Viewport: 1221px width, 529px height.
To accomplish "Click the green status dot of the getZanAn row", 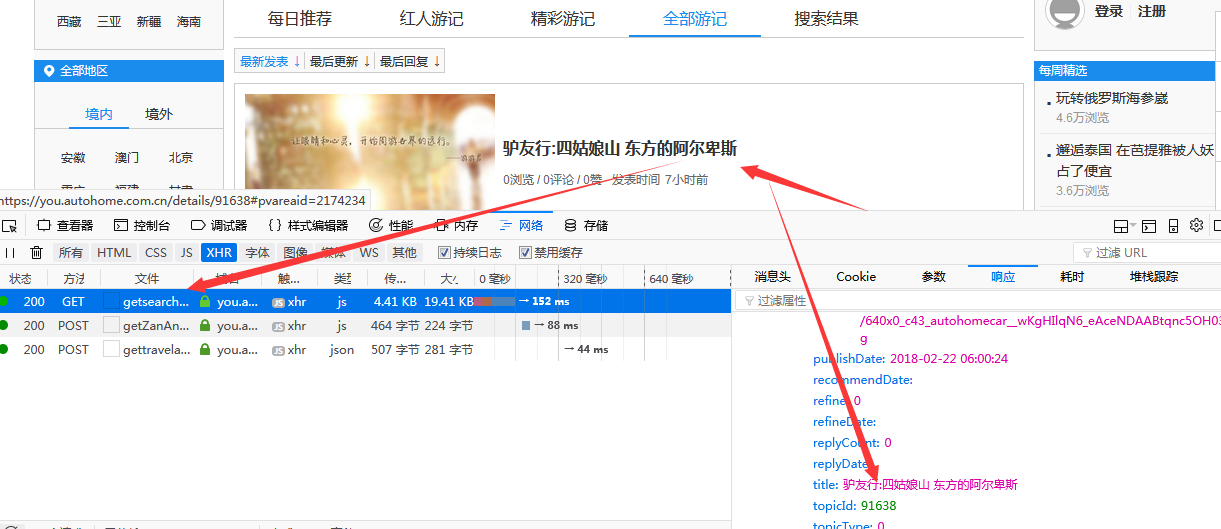I will coord(5,325).
